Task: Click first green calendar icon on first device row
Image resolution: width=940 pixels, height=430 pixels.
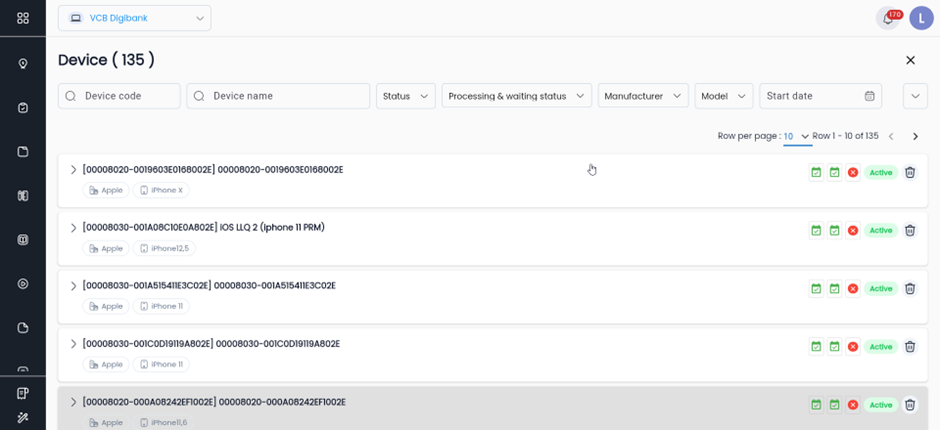Action: [x=816, y=172]
